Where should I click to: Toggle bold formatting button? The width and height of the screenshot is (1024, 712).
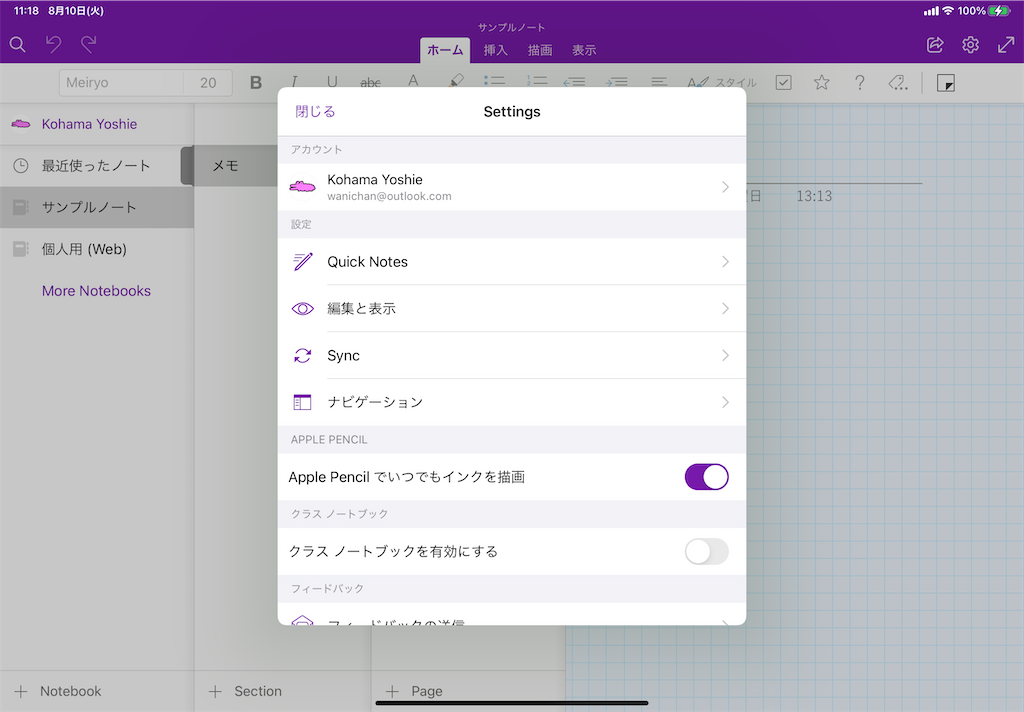(256, 82)
